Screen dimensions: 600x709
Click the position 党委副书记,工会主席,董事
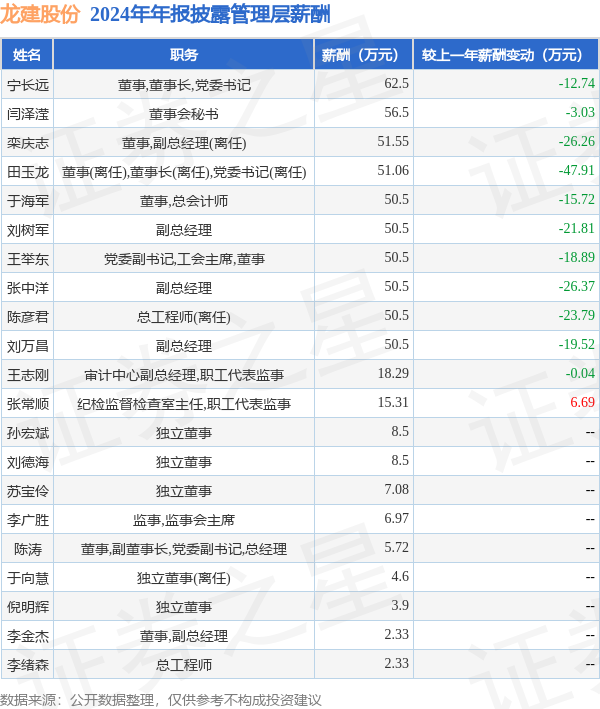point(184,259)
